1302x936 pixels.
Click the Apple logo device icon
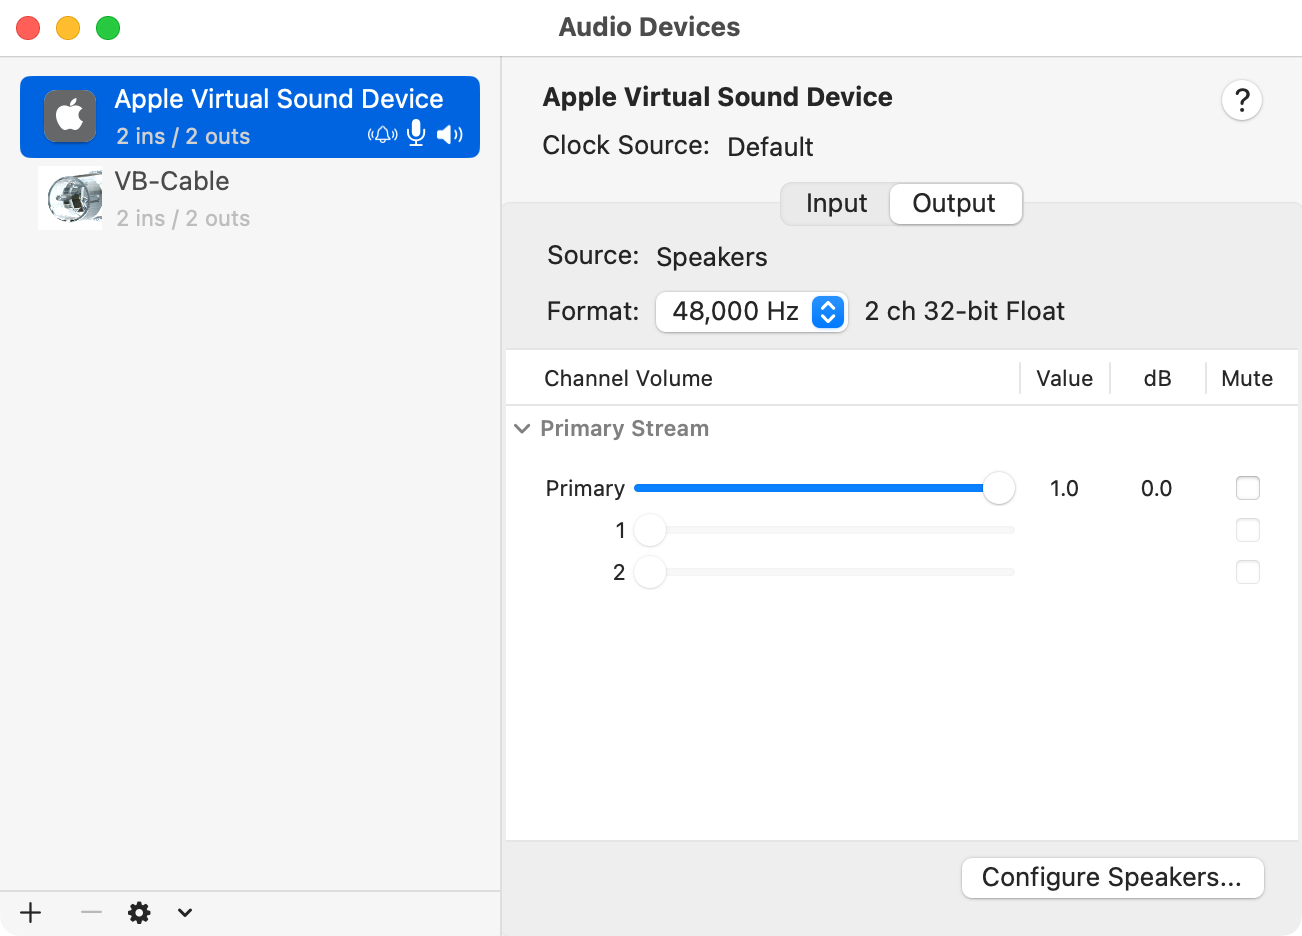click(69, 117)
